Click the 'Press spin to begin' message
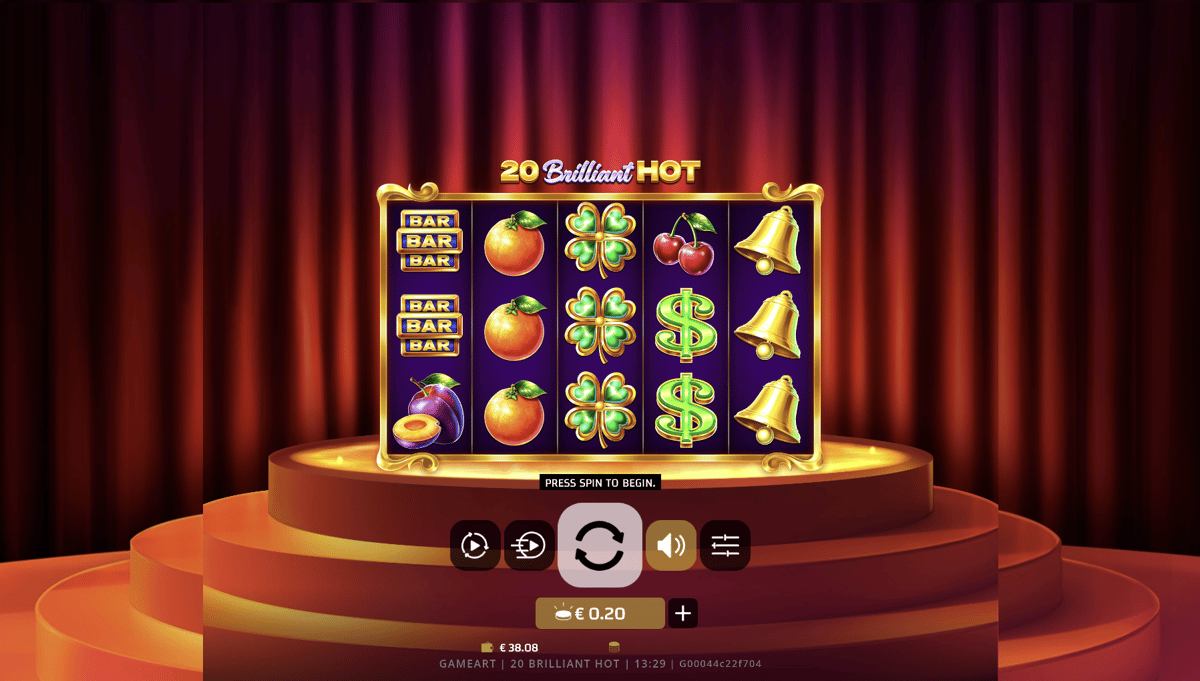The image size is (1200, 681). point(600,482)
